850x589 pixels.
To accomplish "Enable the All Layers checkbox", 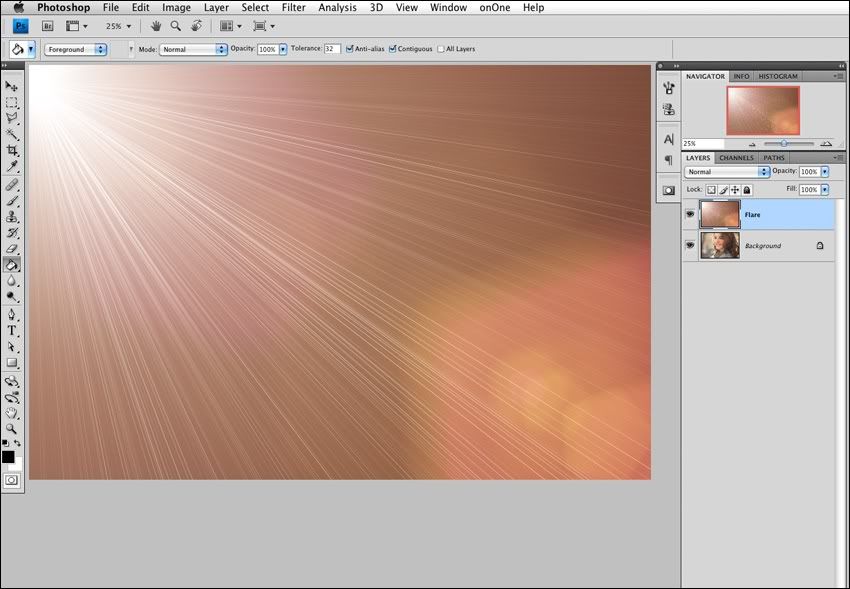I will 441,49.
